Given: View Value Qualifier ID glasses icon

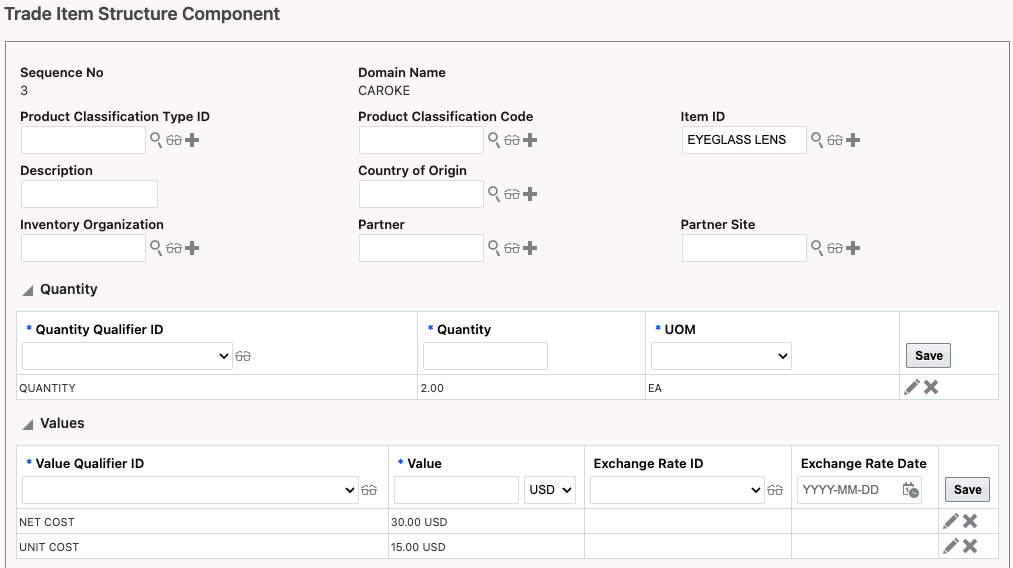Looking at the screenshot, I should (x=369, y=490).
